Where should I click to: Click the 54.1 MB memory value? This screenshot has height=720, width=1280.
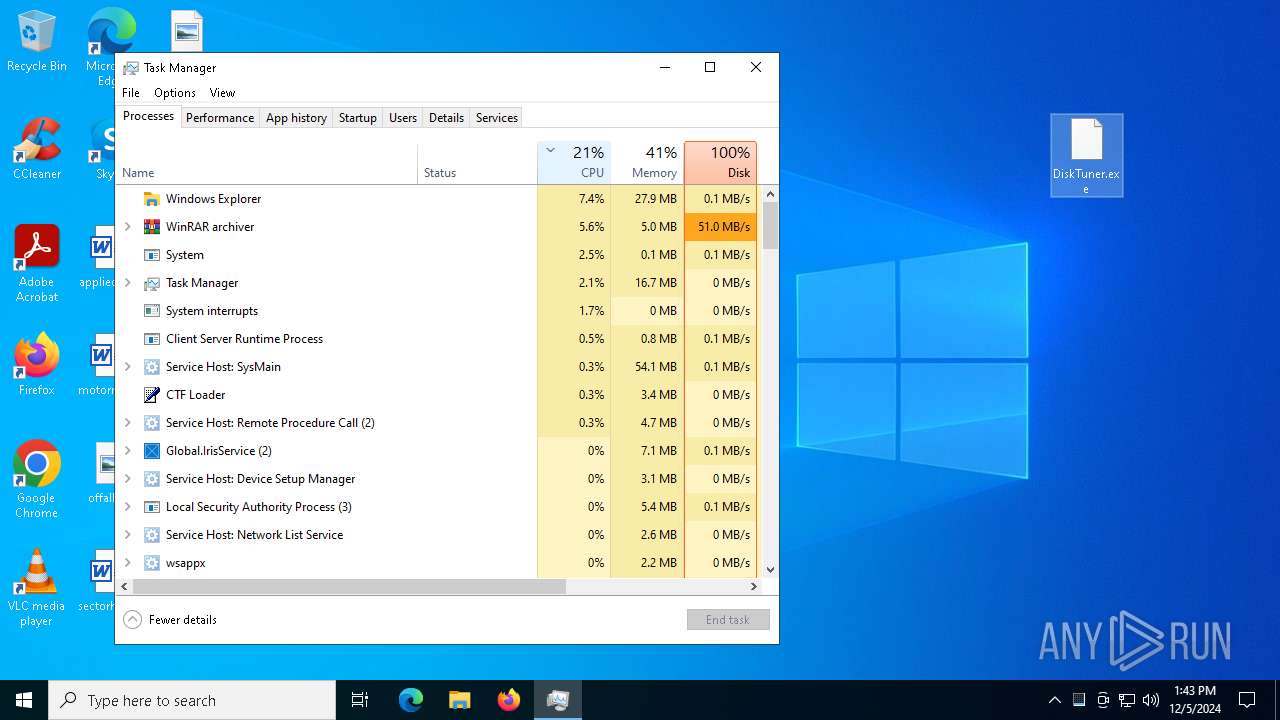(647, 367)
